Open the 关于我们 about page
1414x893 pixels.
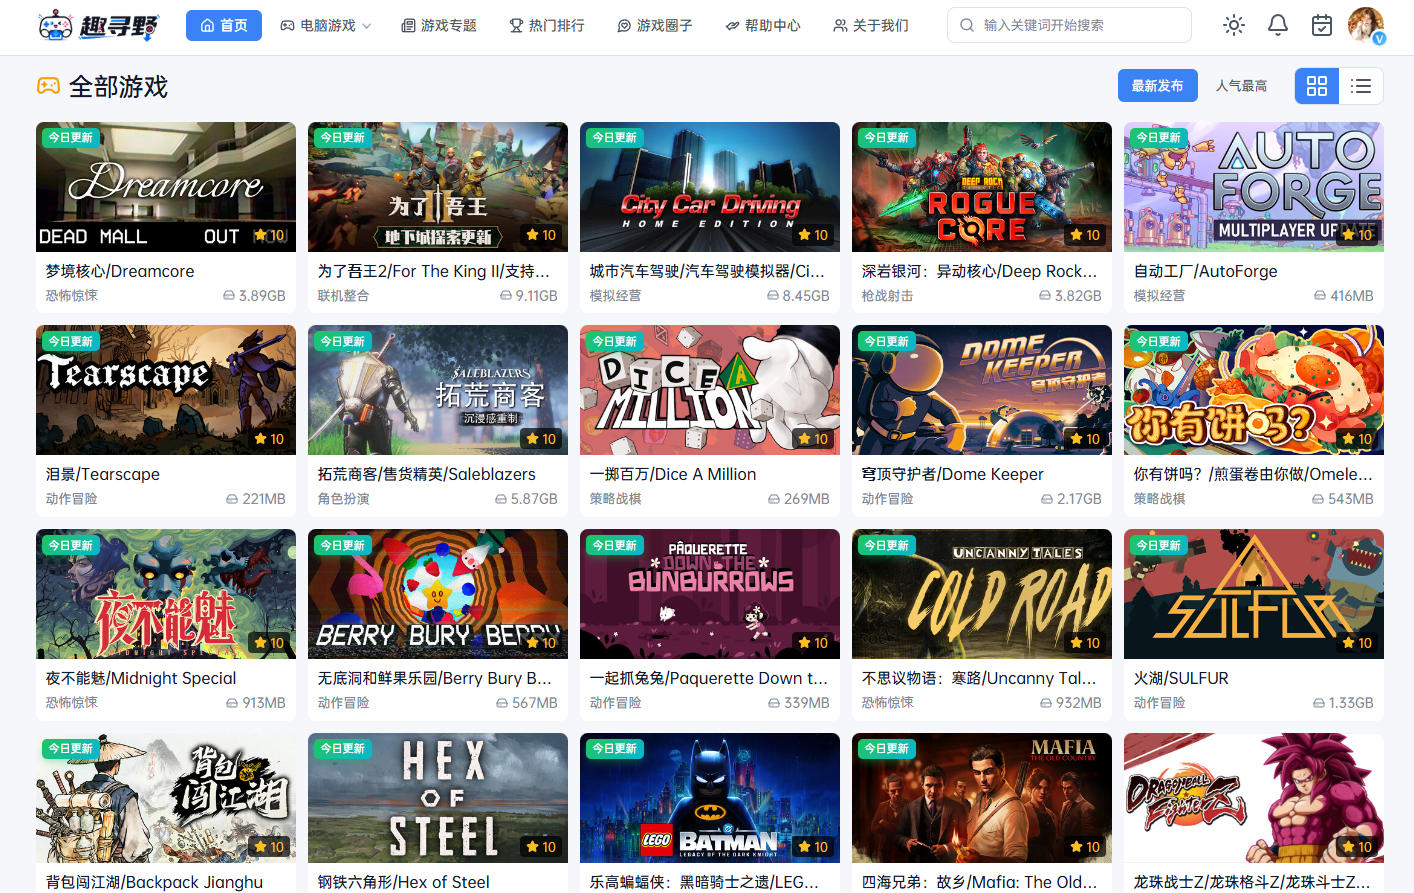pyautogui.click(x=871, y=25)
